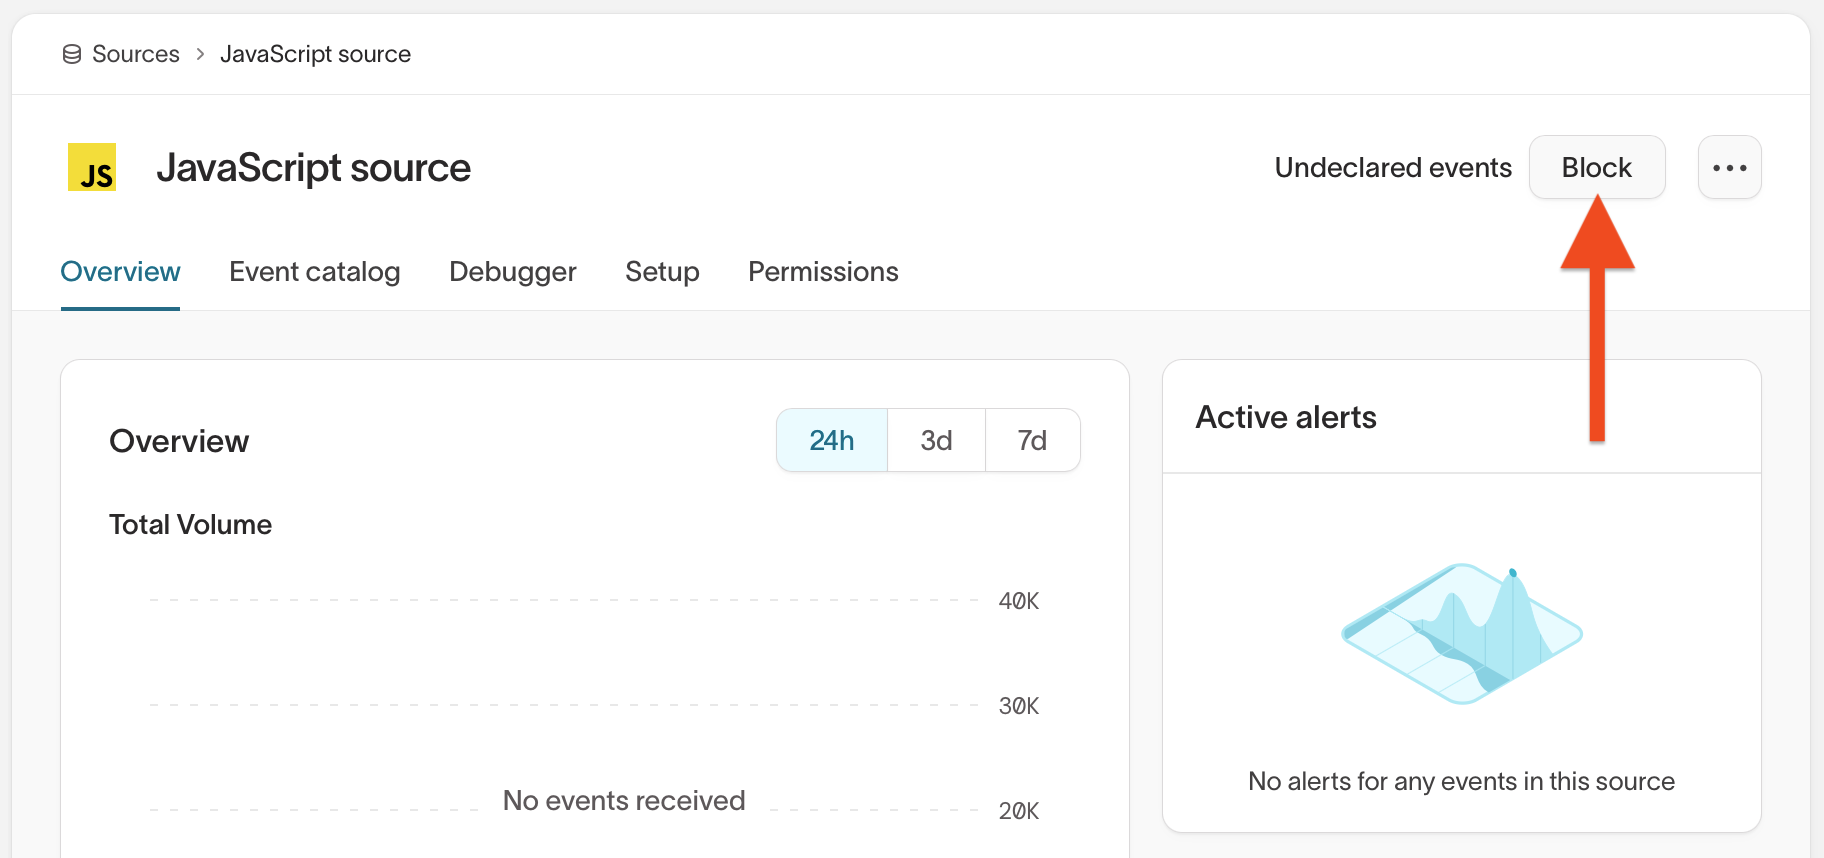This screenshot has width=1824, height=858.
Task: Switch to the Overview tab
Action: [120, 272]
